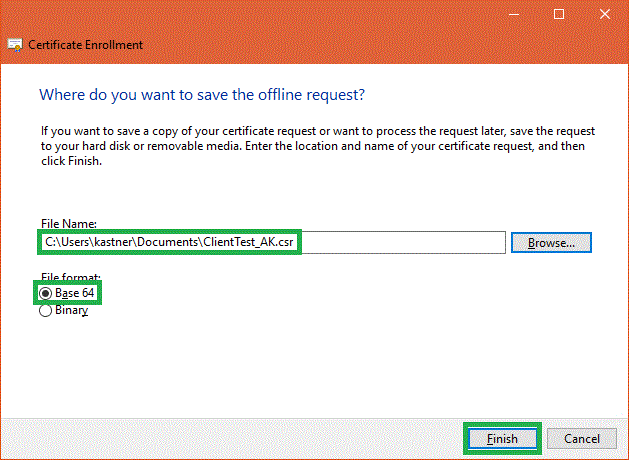This screenshot has height=460, width=629.
Task: Choose the Binary file format option
Action: tap(46, 310)
